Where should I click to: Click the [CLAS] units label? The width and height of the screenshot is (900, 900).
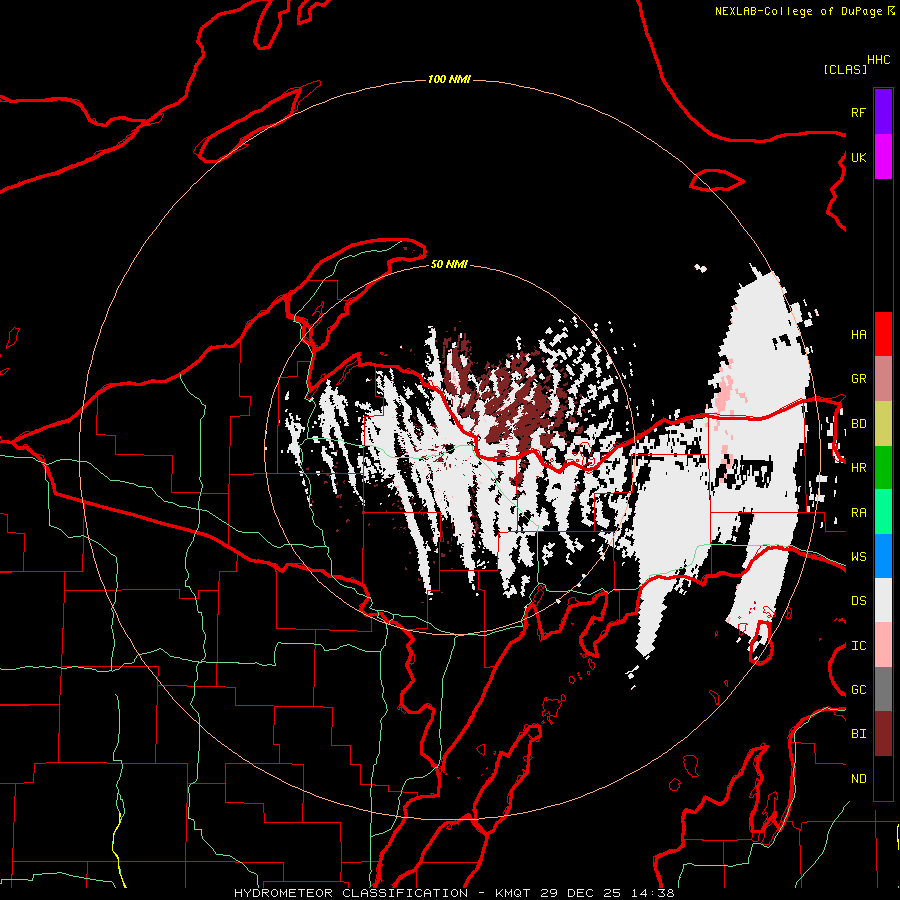tap(845, 70)
